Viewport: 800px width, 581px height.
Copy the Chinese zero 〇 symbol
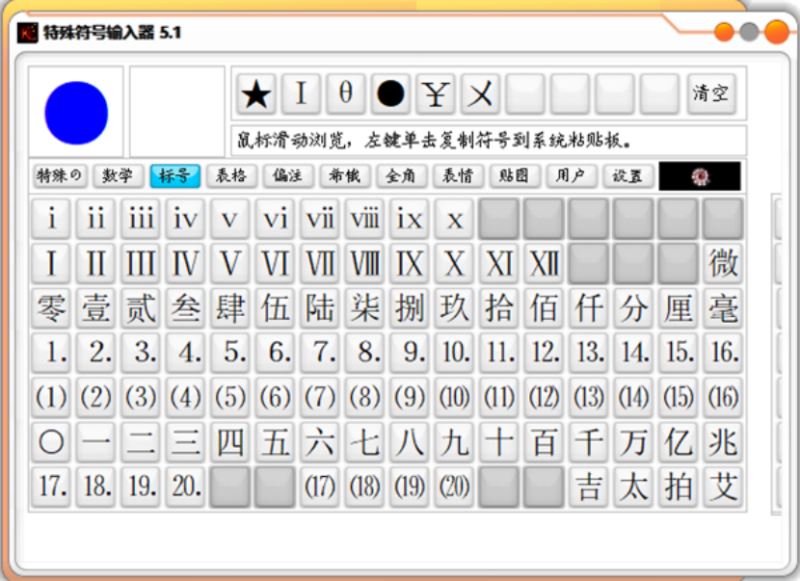[51, 442]
